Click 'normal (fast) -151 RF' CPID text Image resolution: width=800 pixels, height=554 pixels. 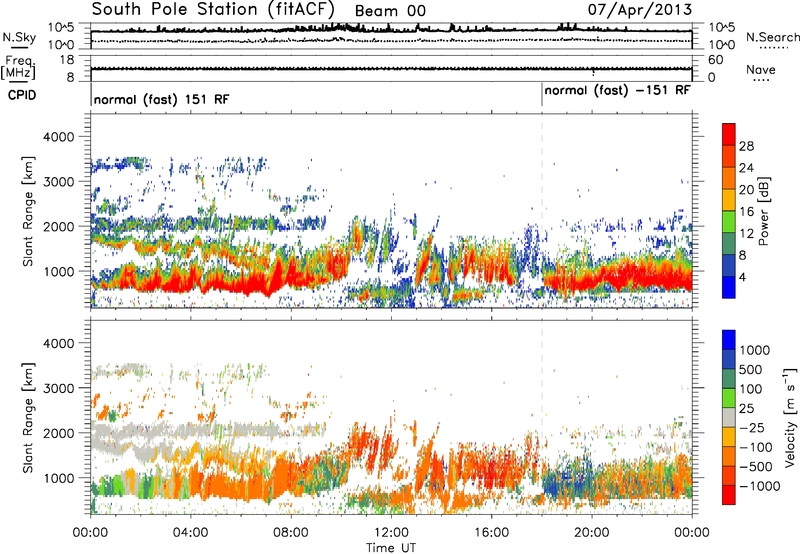(617, 90)
